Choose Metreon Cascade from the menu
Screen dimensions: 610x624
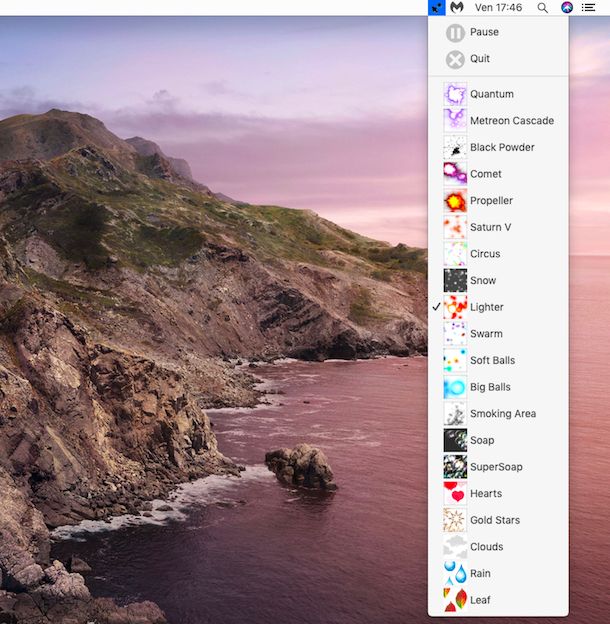pos(511,121)
